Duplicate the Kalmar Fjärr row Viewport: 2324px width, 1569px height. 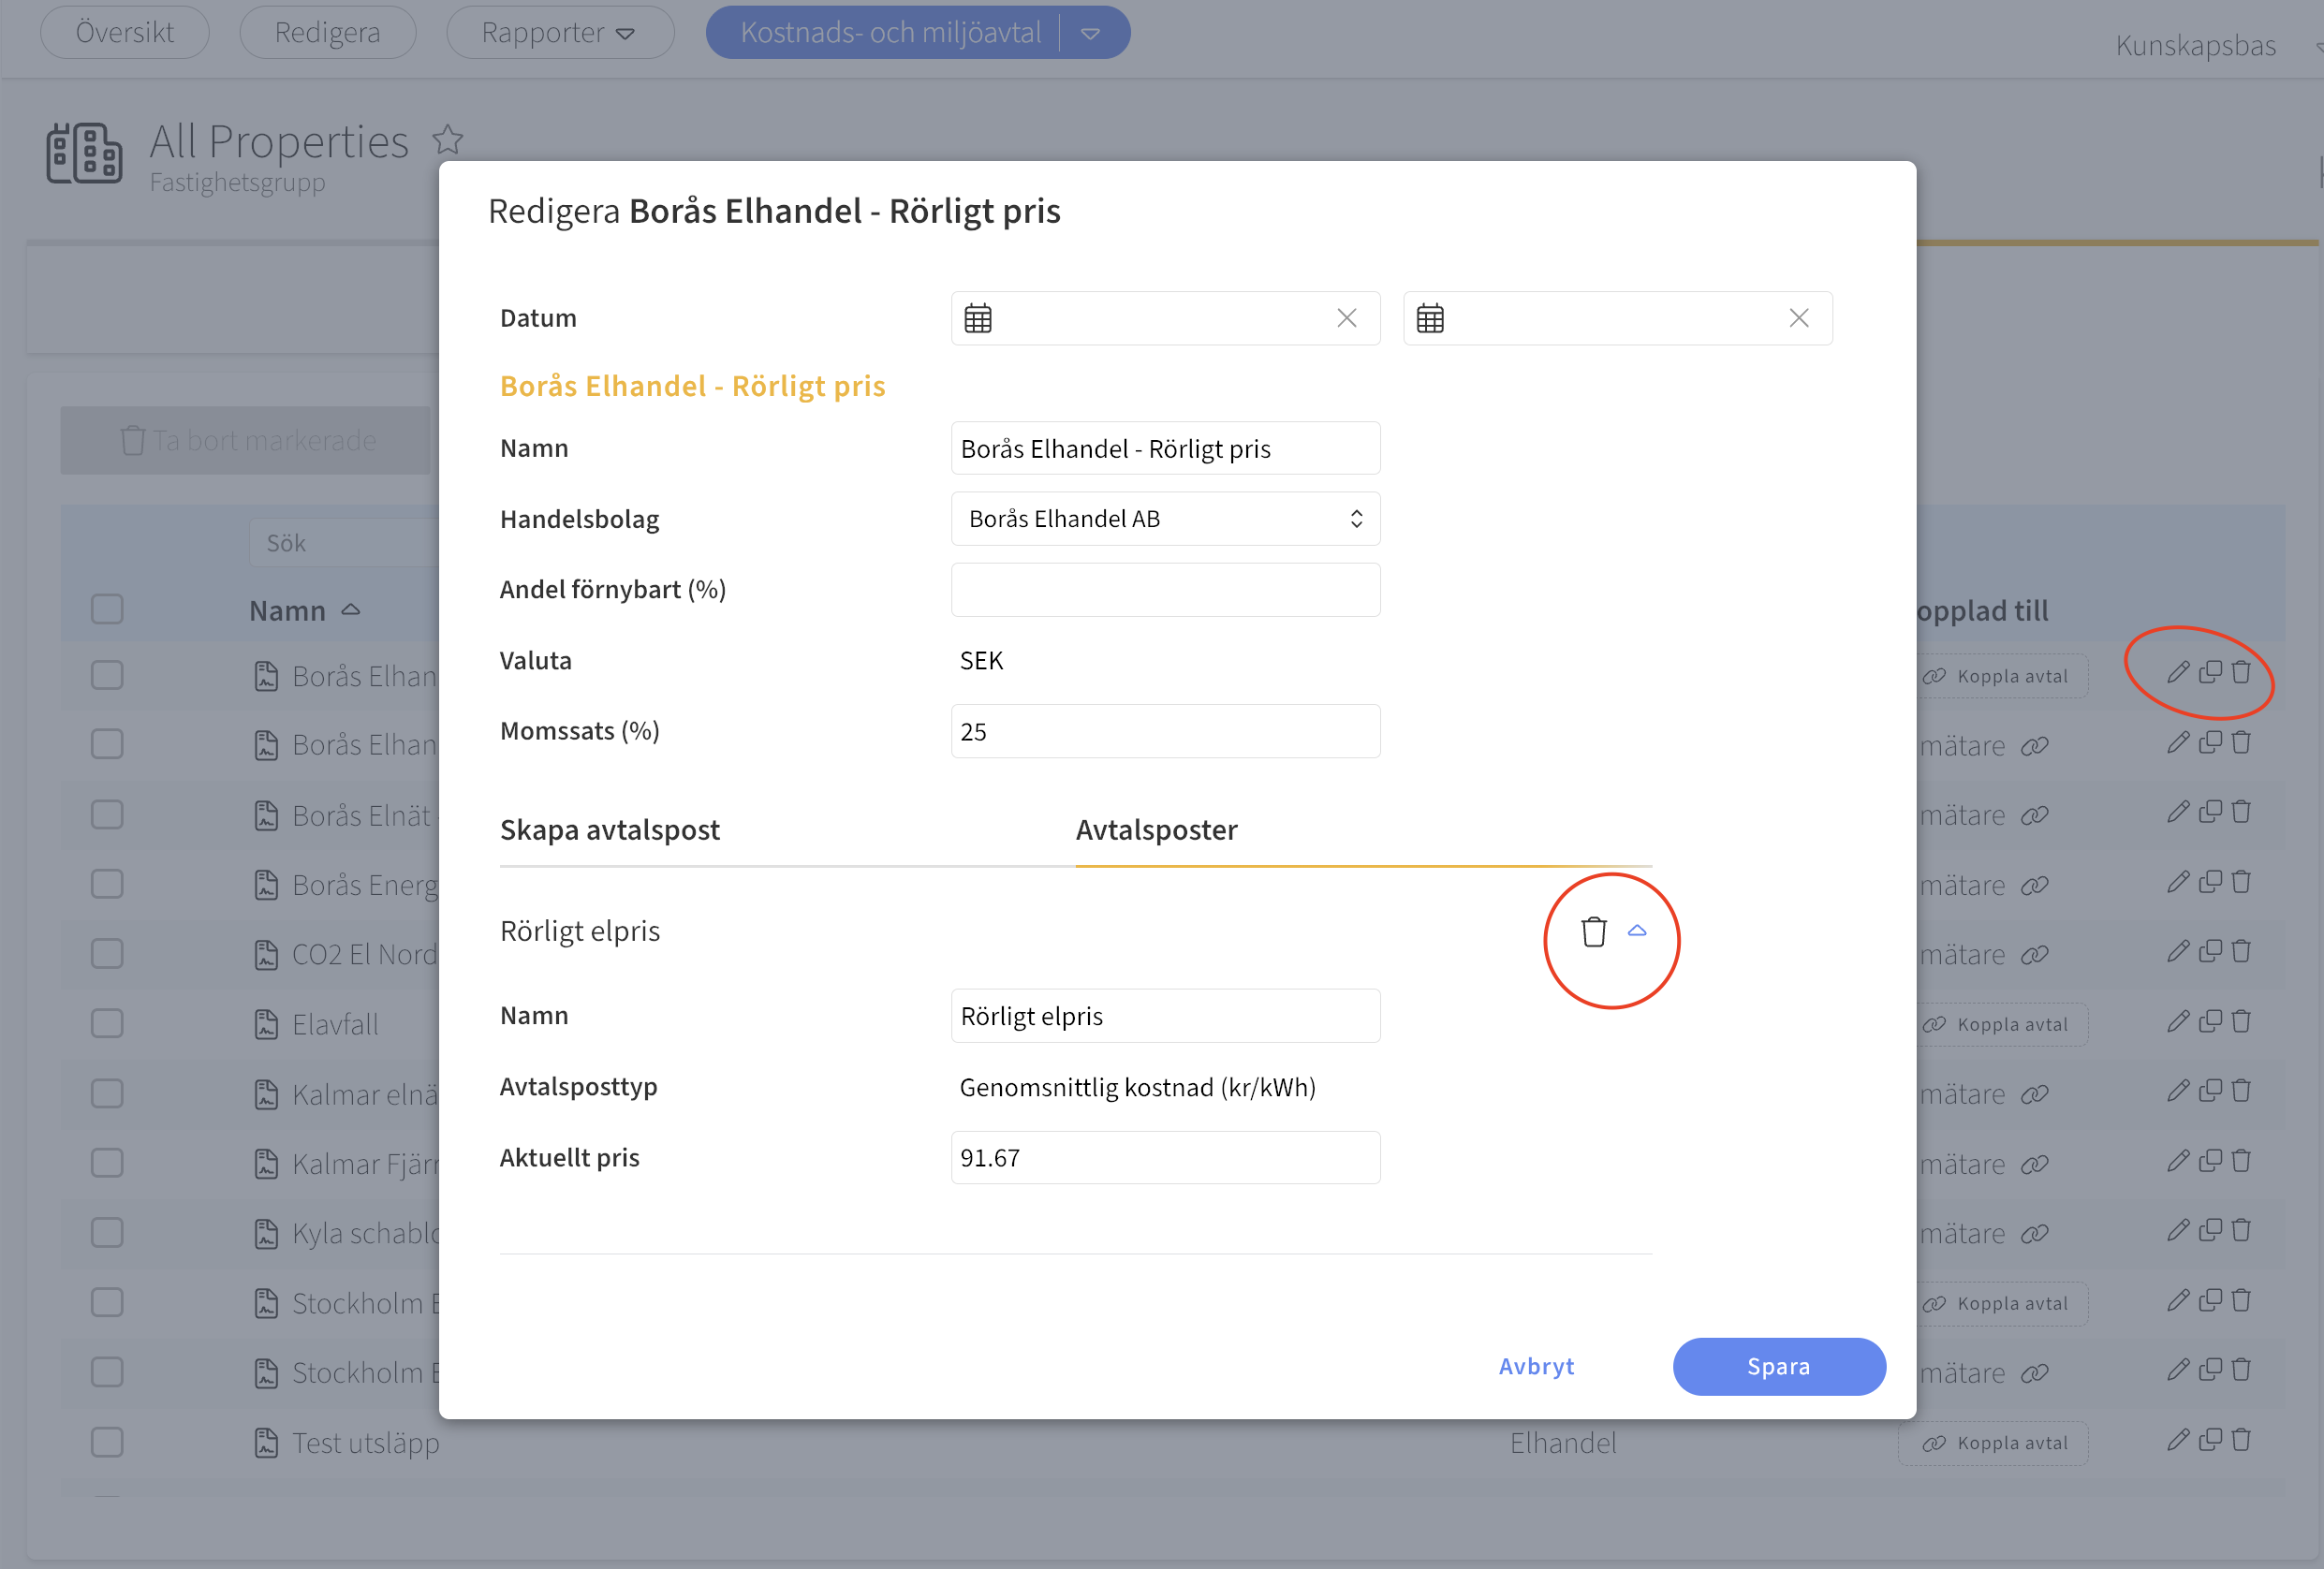pos(2211,1160)
